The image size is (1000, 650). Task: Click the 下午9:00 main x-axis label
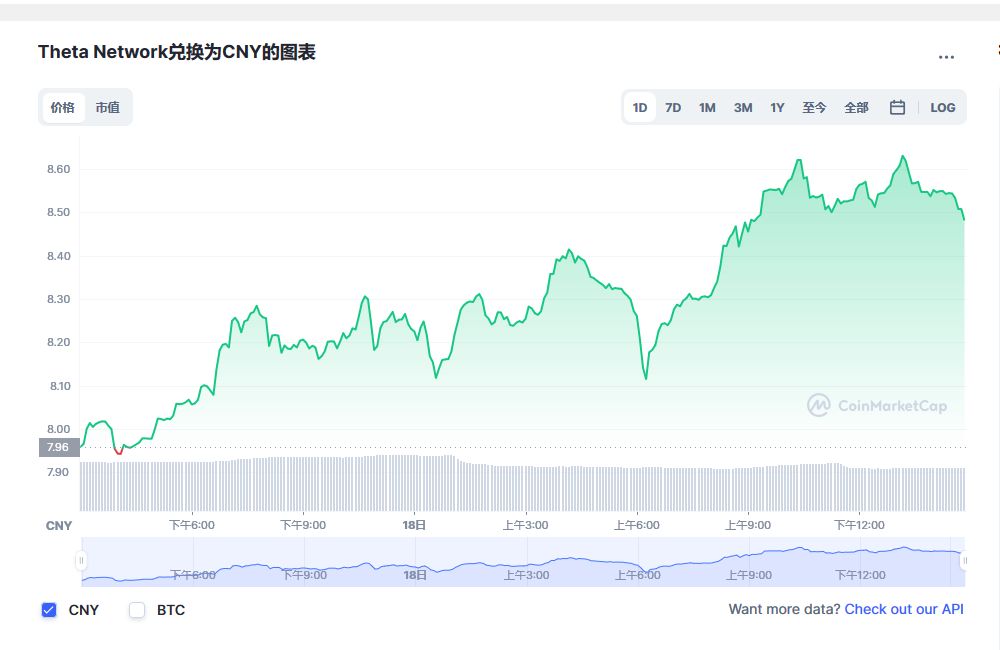pos(303,525)
